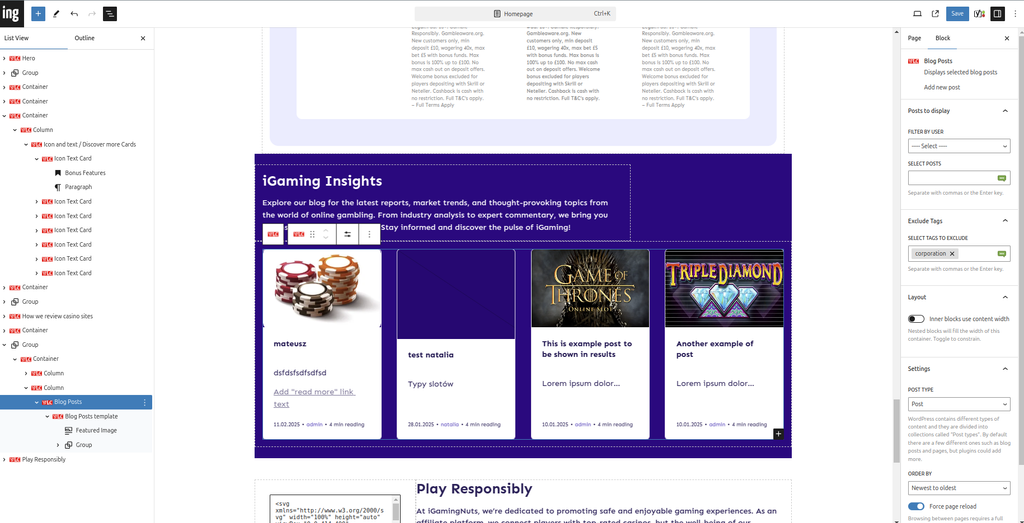This screenshot has width=1024, height=523.
Task: Toggle the Settings sidebar icon
Action: click(997, 14)
